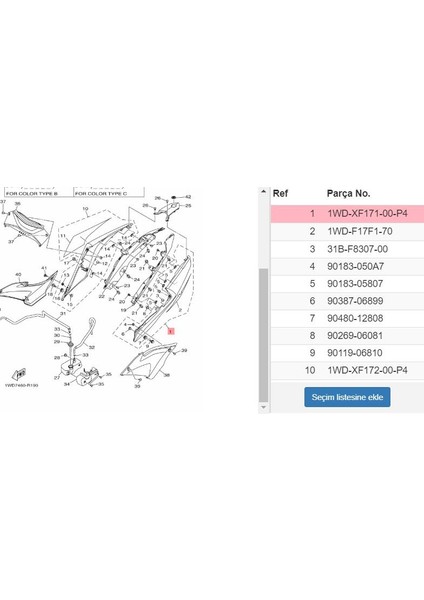Click the highlighted red marker 1 in diagram
Screen dimensions: 424x600
point(171,331)
